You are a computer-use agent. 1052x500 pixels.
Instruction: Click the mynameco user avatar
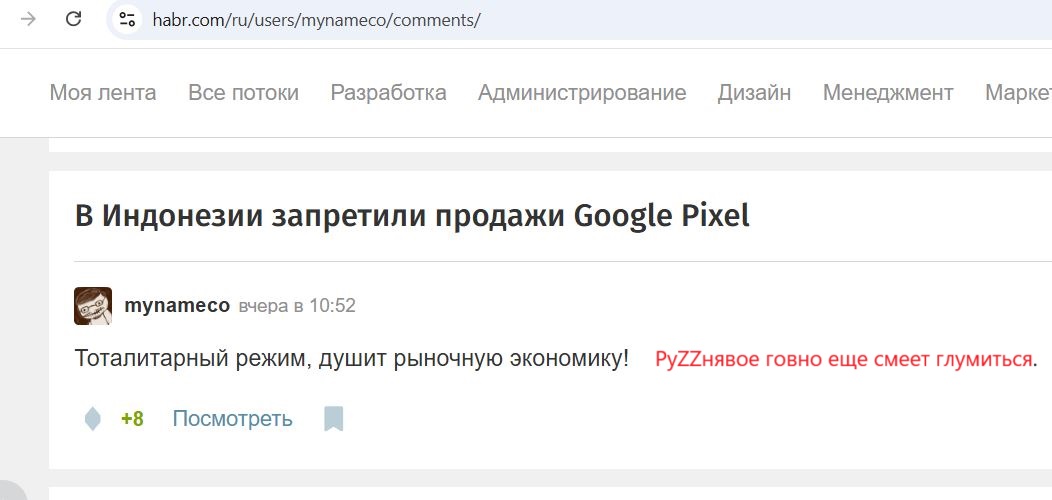click(93, 306)
